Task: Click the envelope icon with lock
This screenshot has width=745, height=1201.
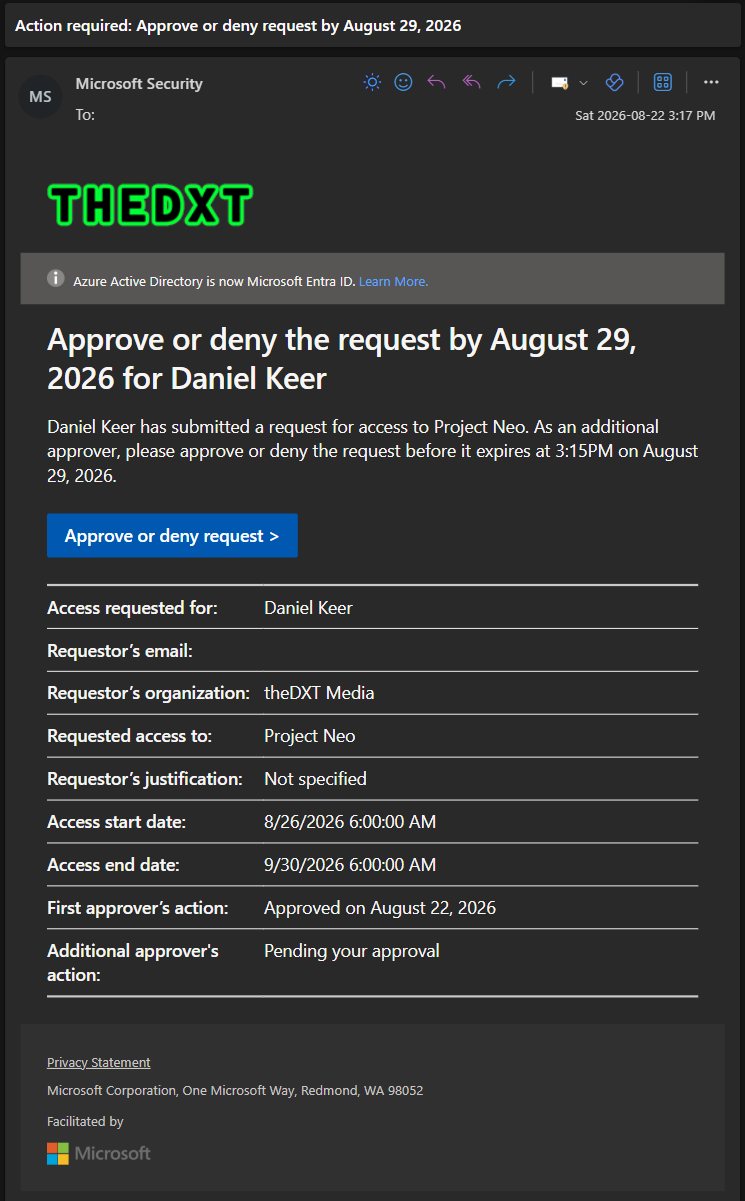Action: [x=559, y=82]
